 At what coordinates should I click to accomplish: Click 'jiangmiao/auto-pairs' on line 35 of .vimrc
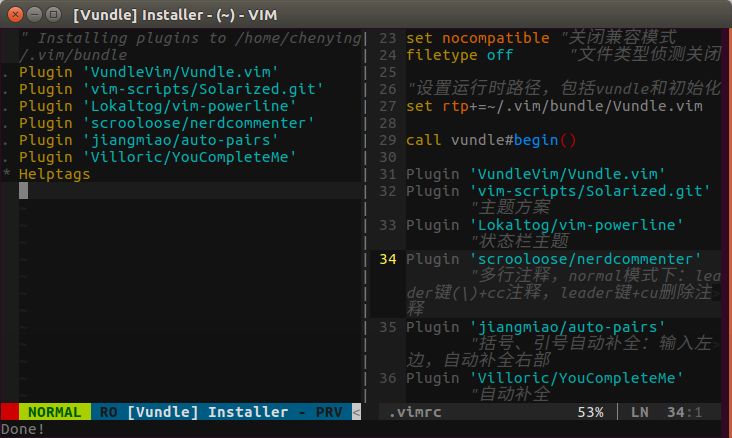pos(567,327)
